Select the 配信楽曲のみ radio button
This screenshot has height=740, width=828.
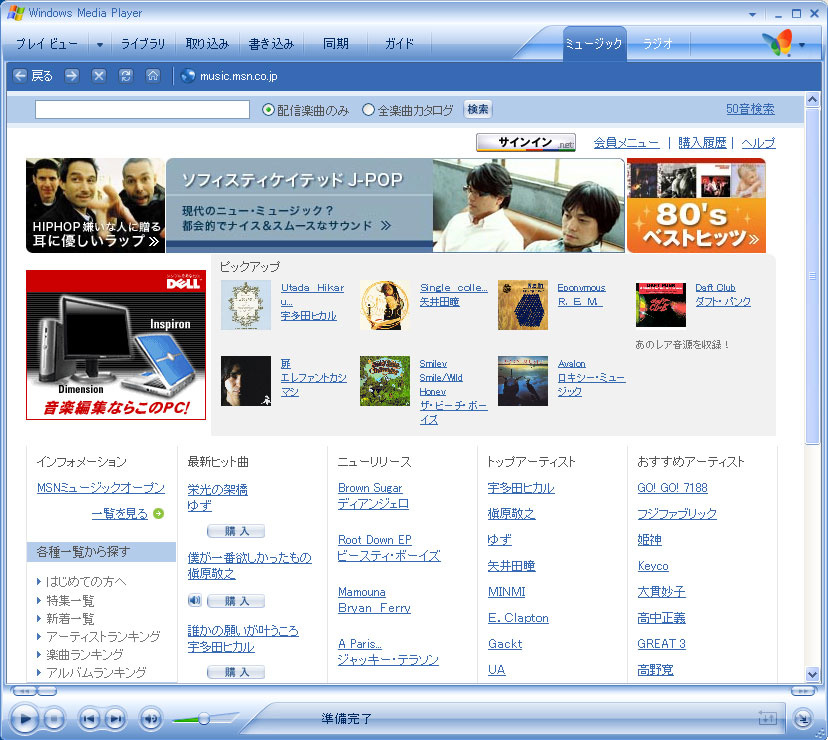268,110
